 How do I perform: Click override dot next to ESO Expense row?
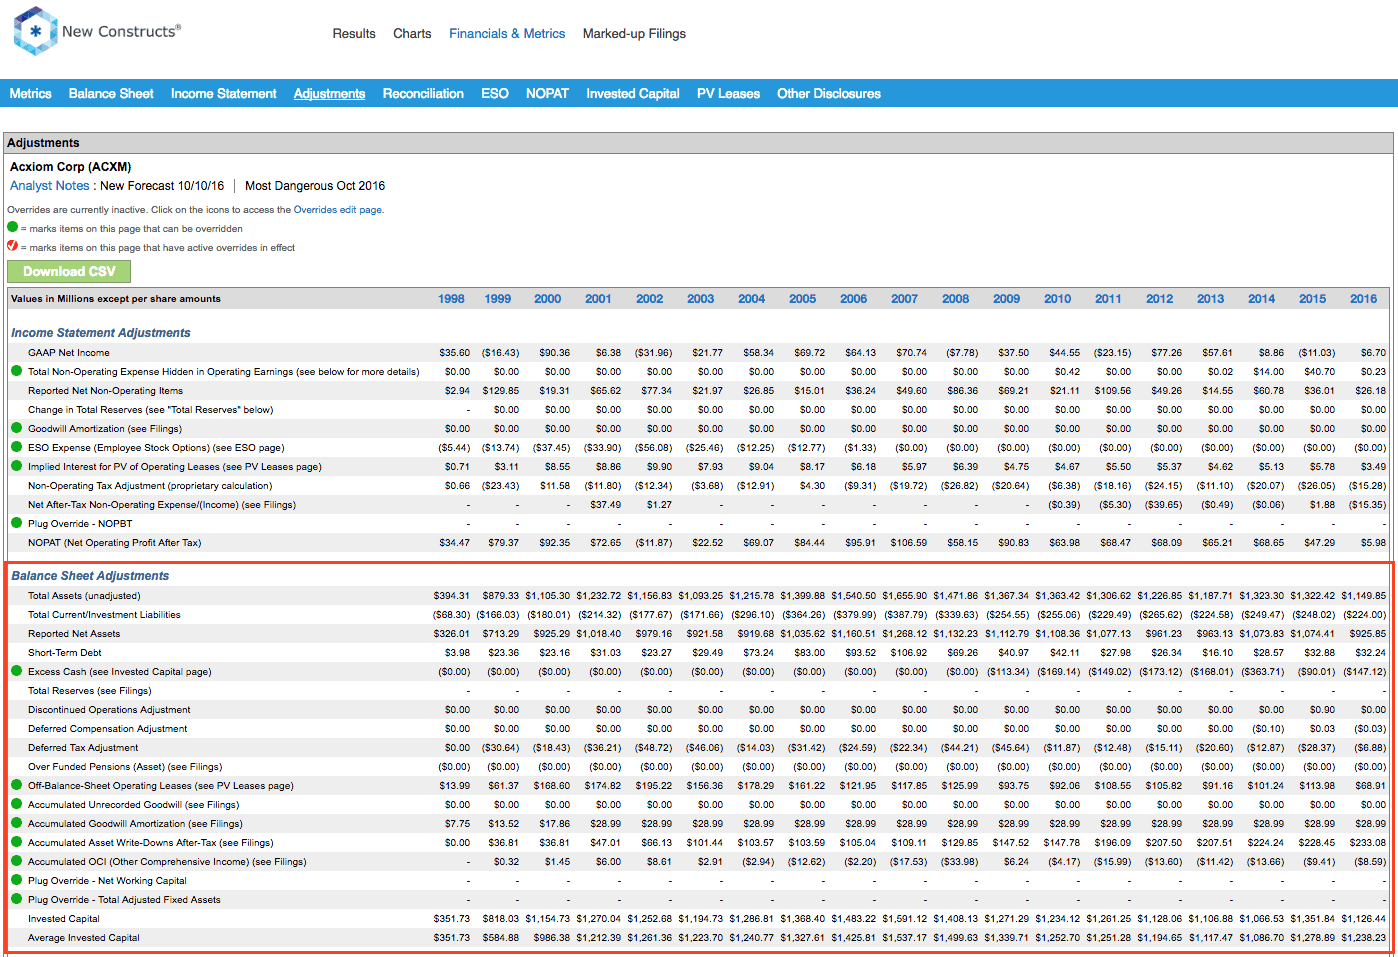16,447
